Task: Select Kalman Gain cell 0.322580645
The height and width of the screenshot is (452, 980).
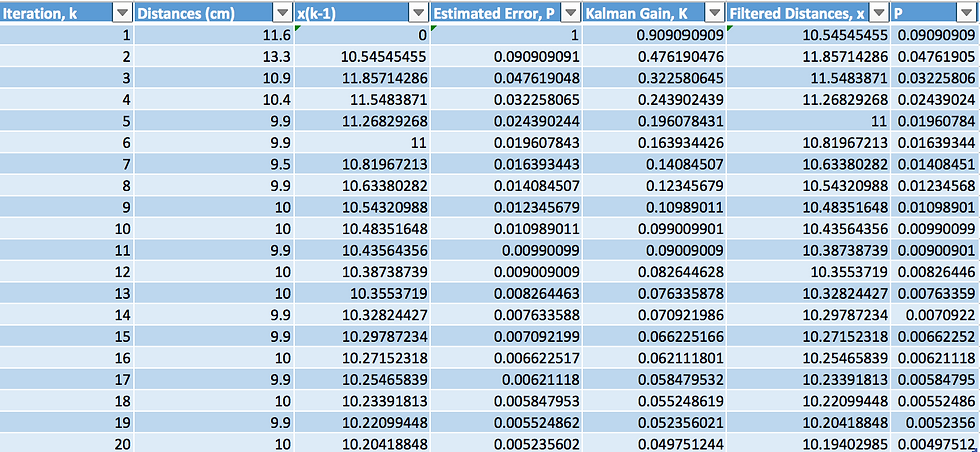Action: [653, 78]
